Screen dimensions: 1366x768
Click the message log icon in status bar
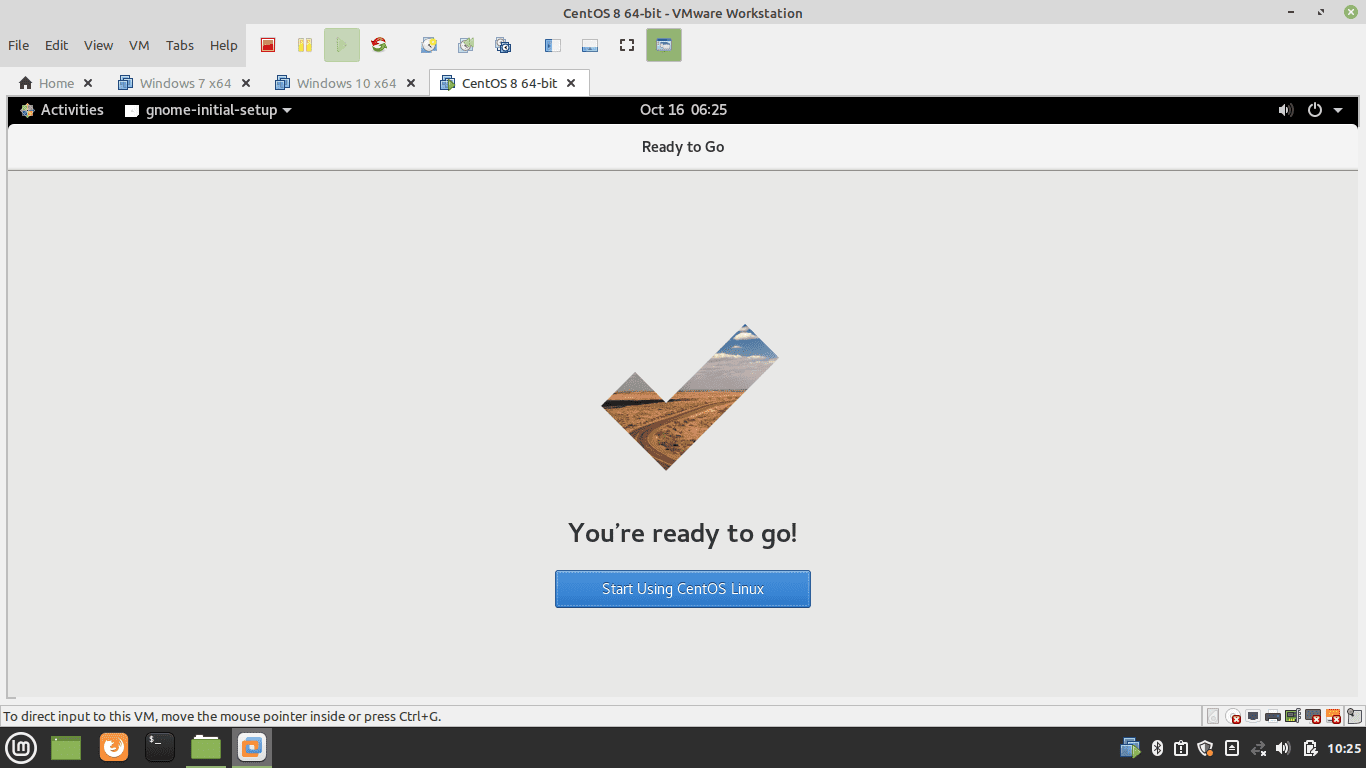coord(1355,716)
